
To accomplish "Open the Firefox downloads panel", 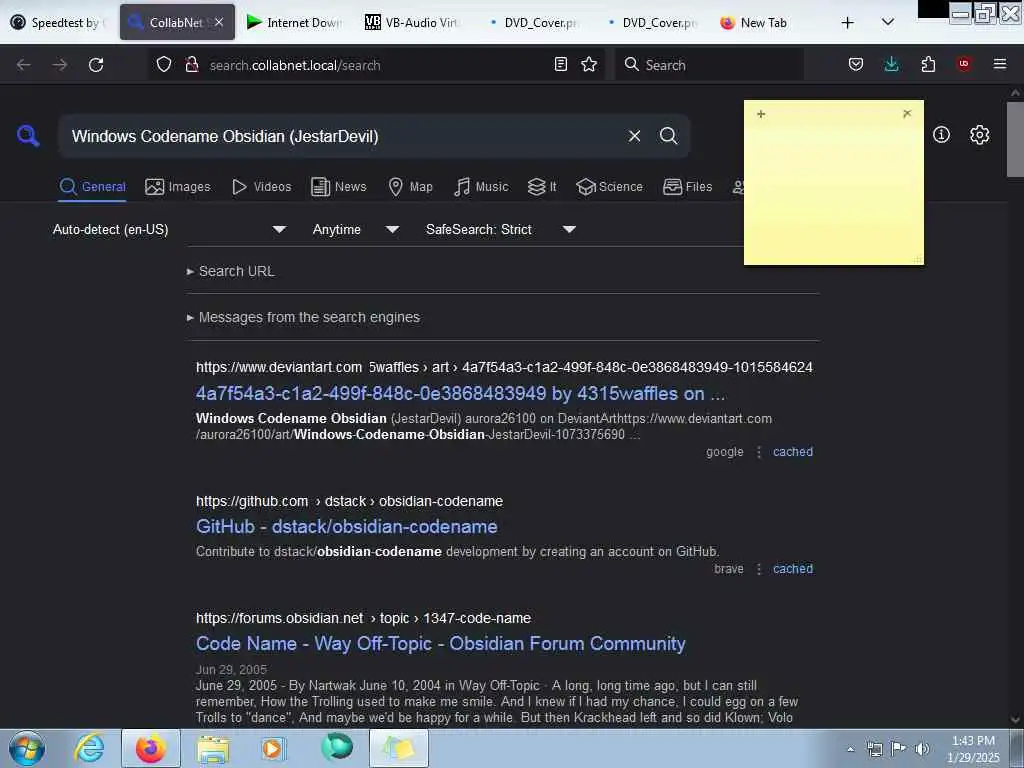I will click(x=891, y=64).
